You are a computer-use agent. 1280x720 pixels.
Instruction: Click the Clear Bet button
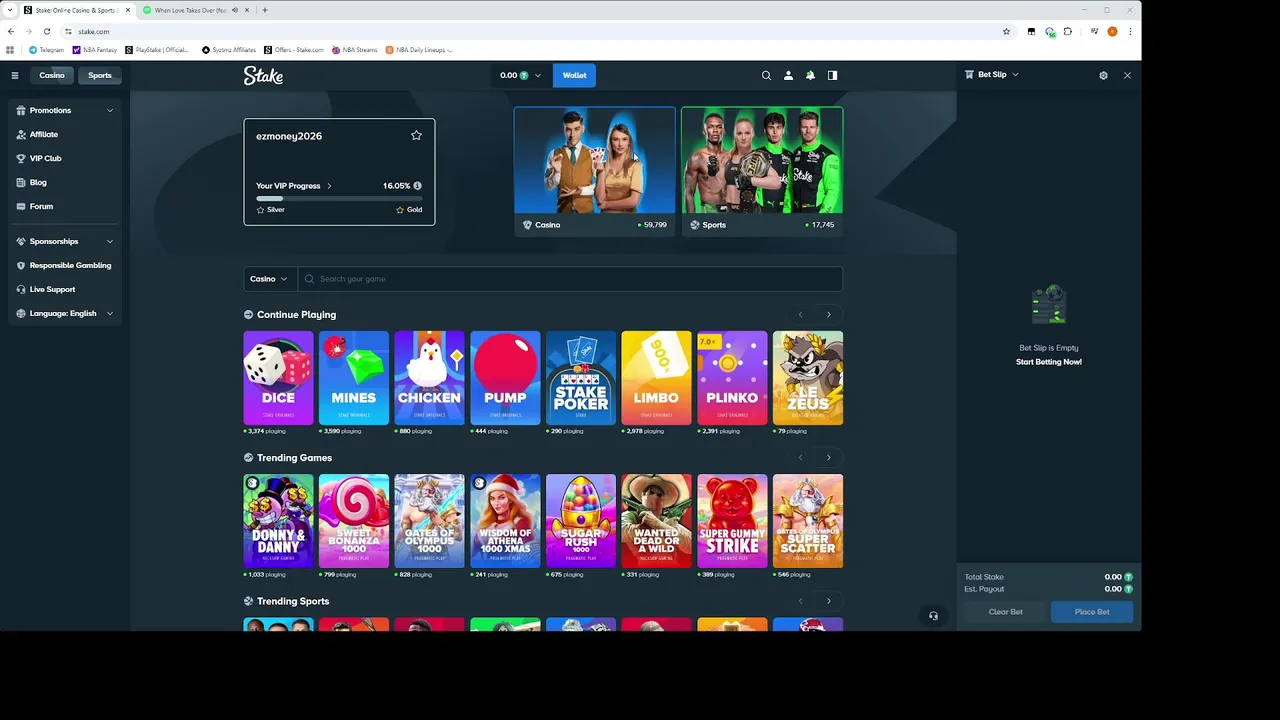[x=1006, y=612]
